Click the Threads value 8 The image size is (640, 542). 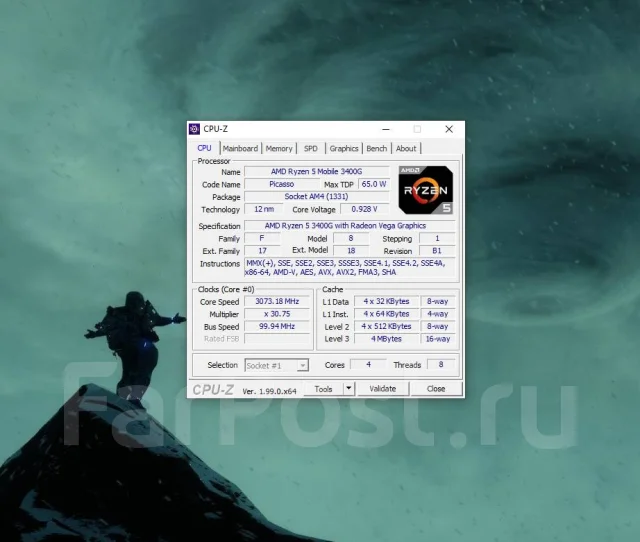click(x=441, y=364)
